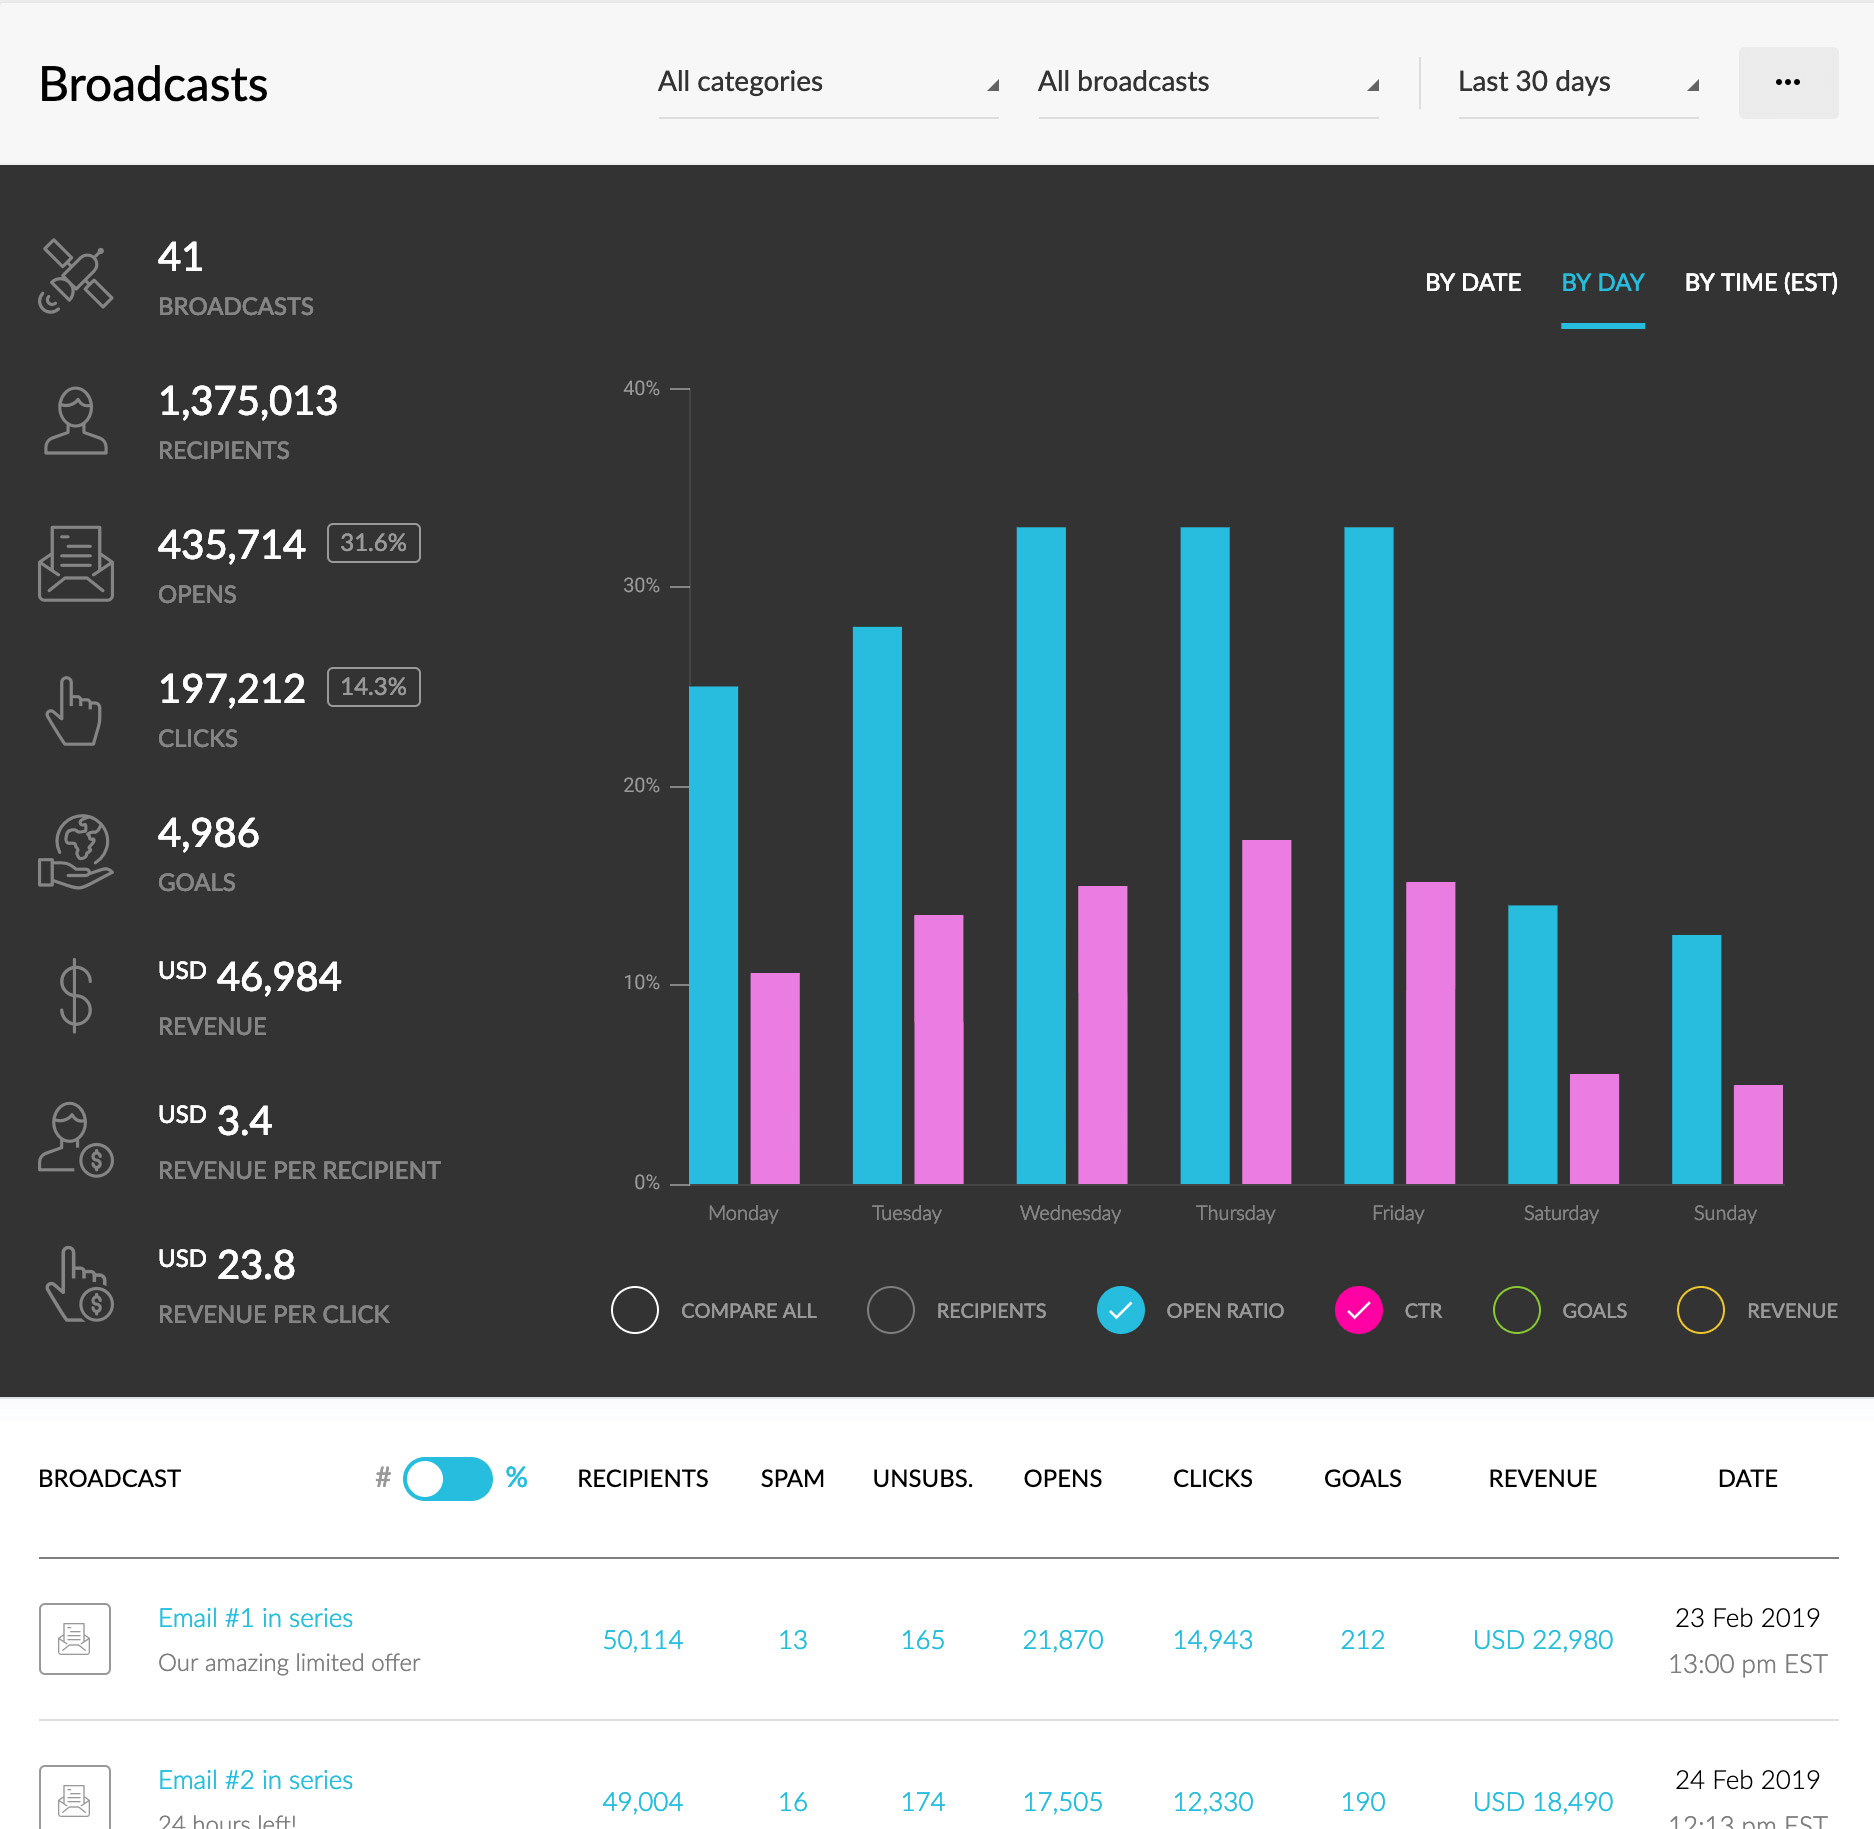1874x1829 pixels.
Task: Expand the All categories dropdown
Action: coord(828,83)
